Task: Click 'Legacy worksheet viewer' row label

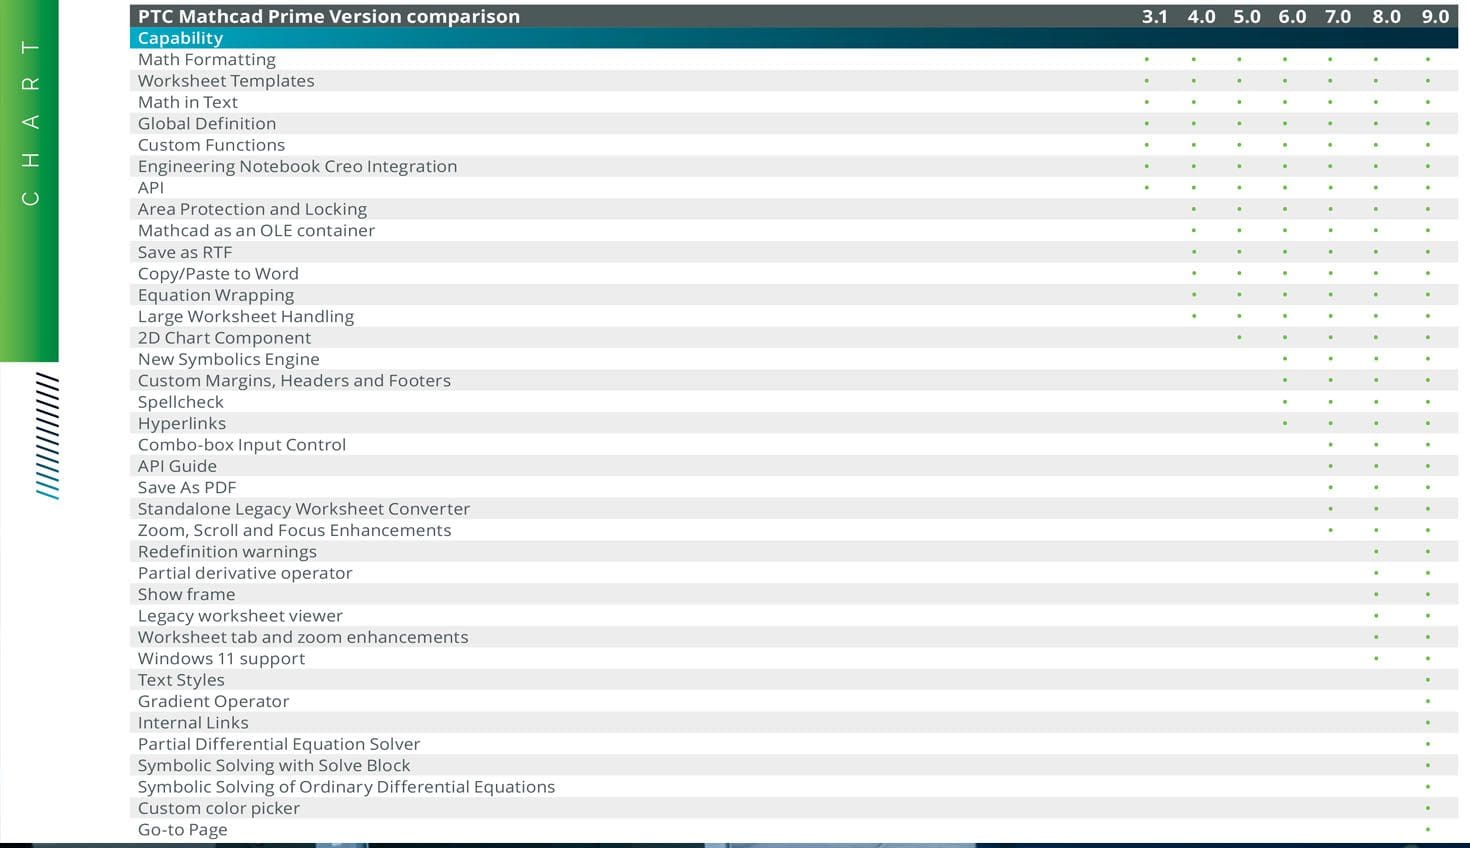Action: point(240,616)
